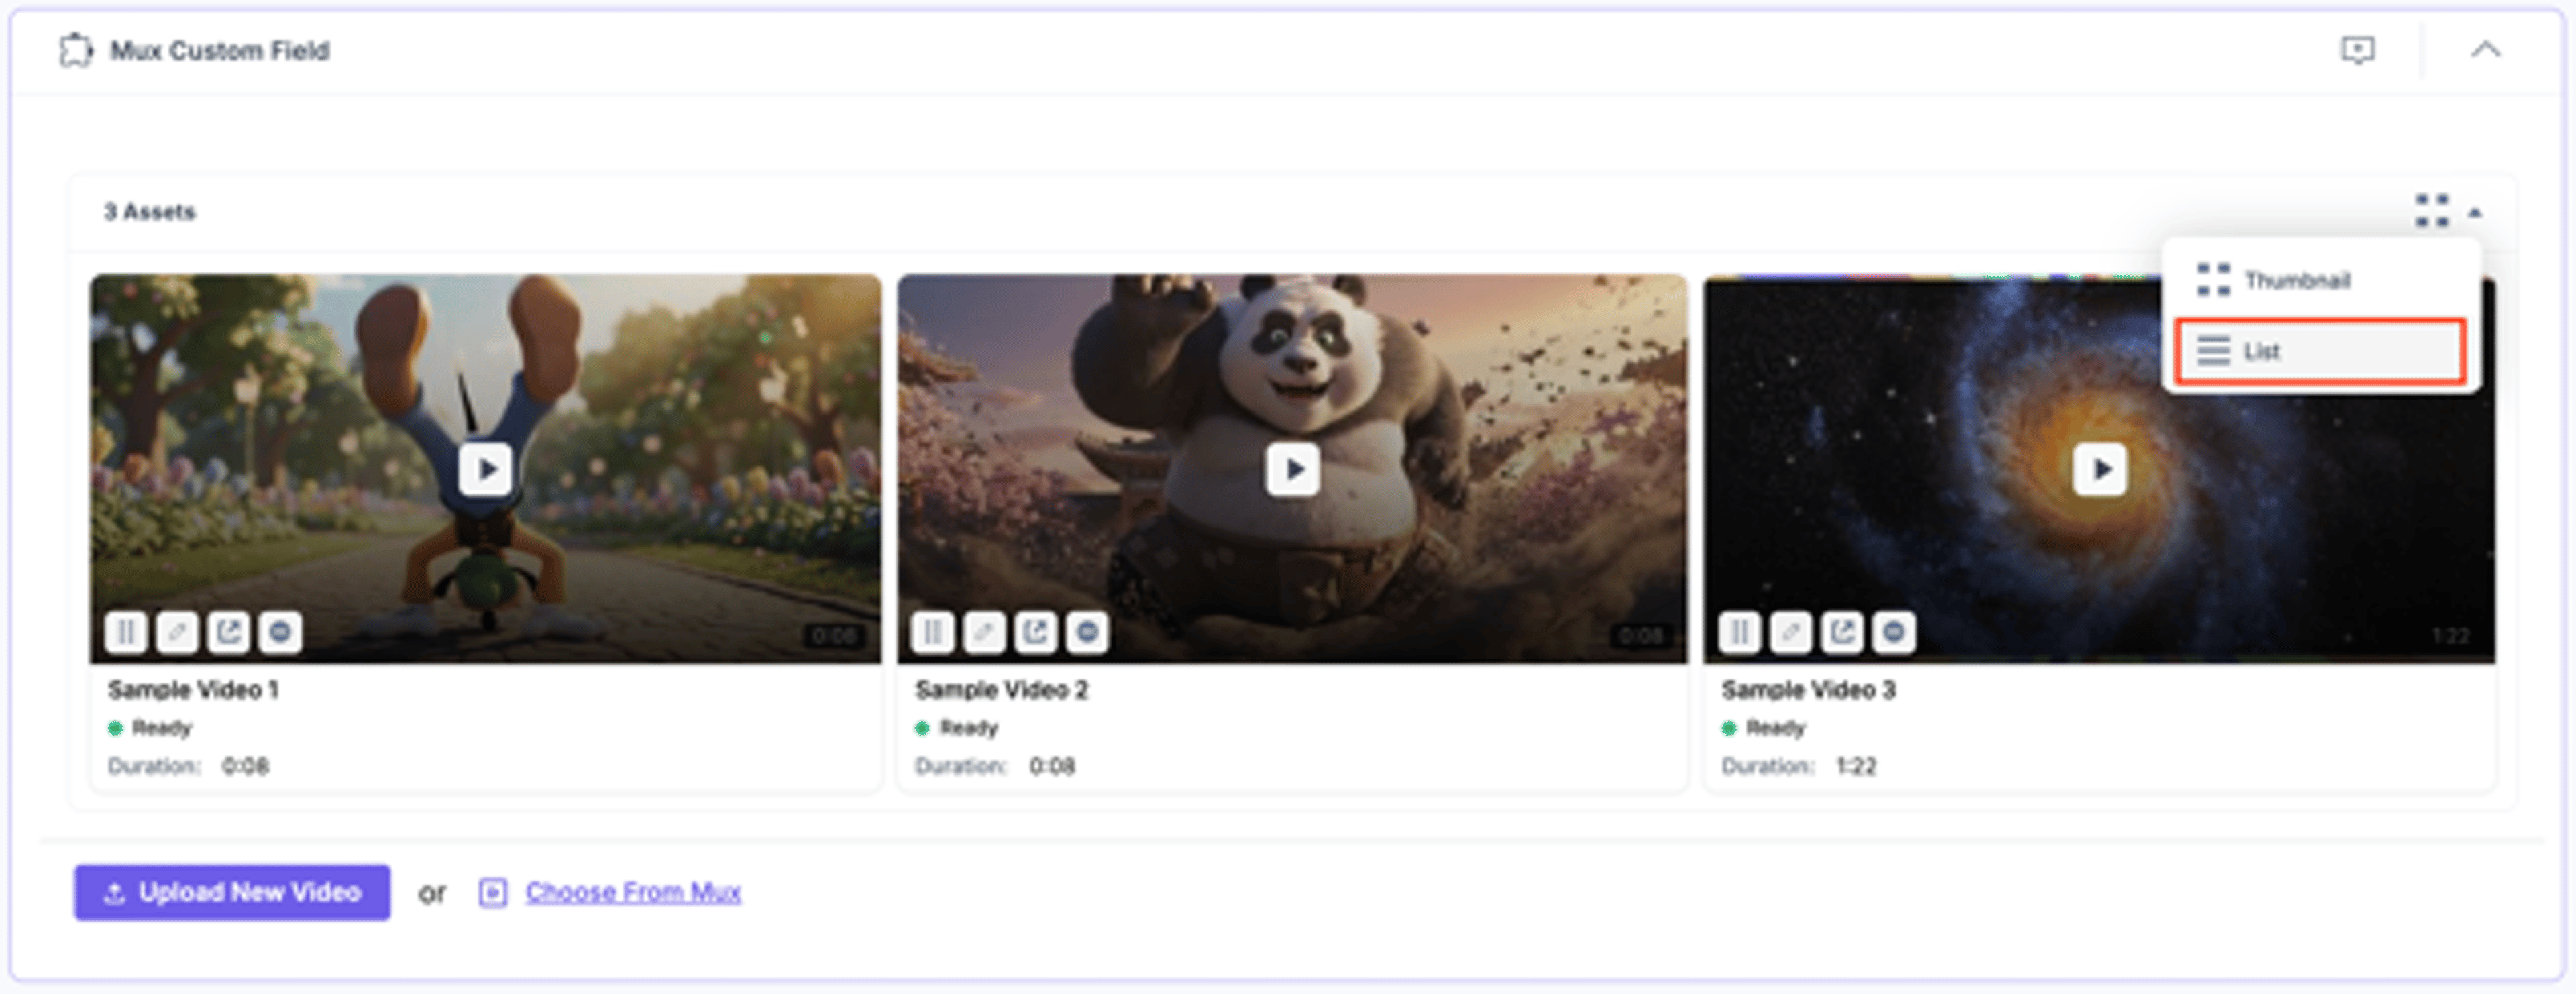
Task: Open the comment icon in the field header
Action: click(x=2357, y=50)
